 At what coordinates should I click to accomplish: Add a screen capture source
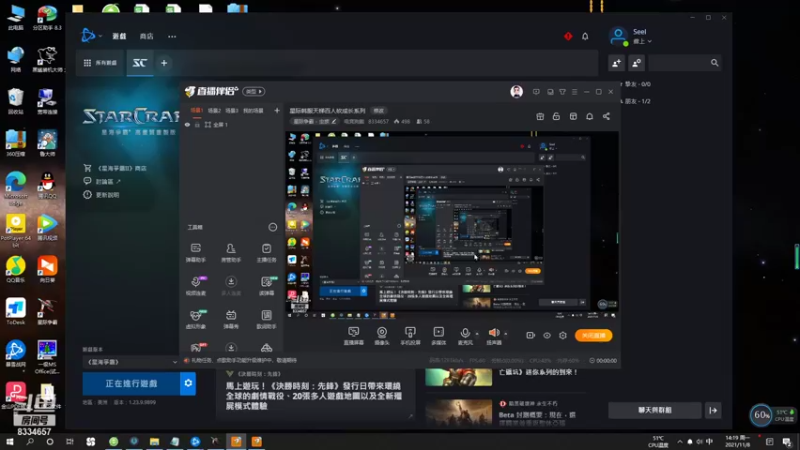[x=353, y=336]
